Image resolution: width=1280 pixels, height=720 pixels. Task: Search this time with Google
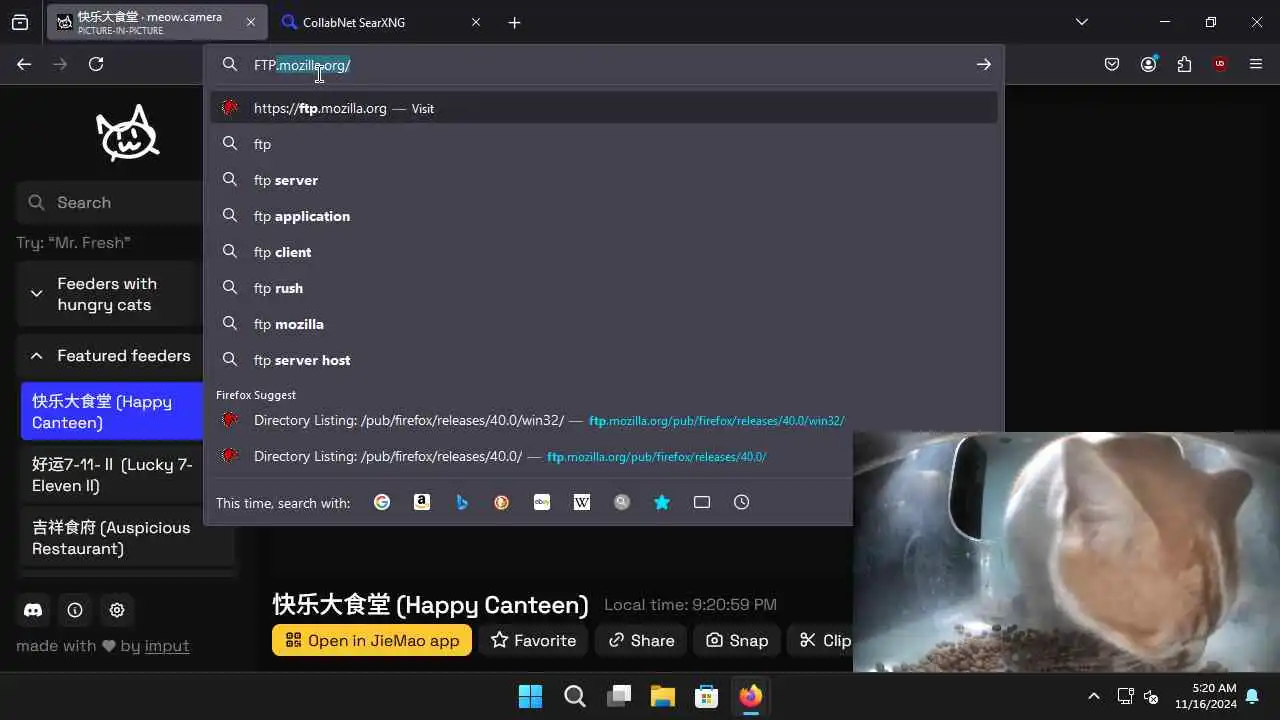click(x=382, y=502)
